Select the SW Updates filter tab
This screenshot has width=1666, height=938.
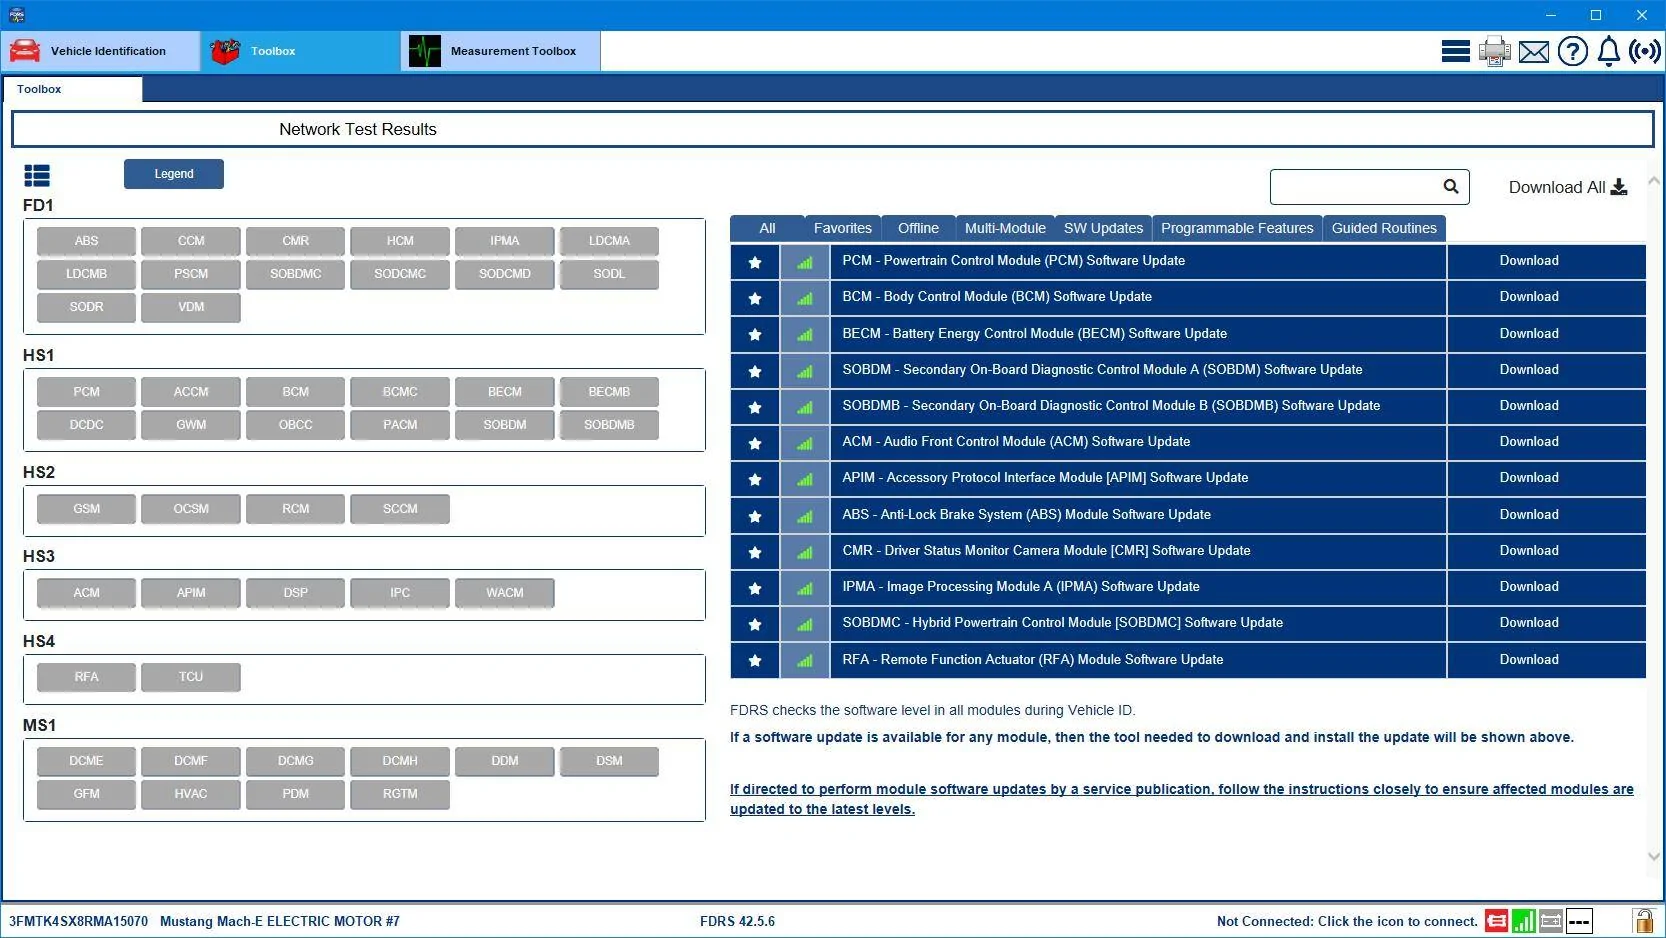point(1103,228)
